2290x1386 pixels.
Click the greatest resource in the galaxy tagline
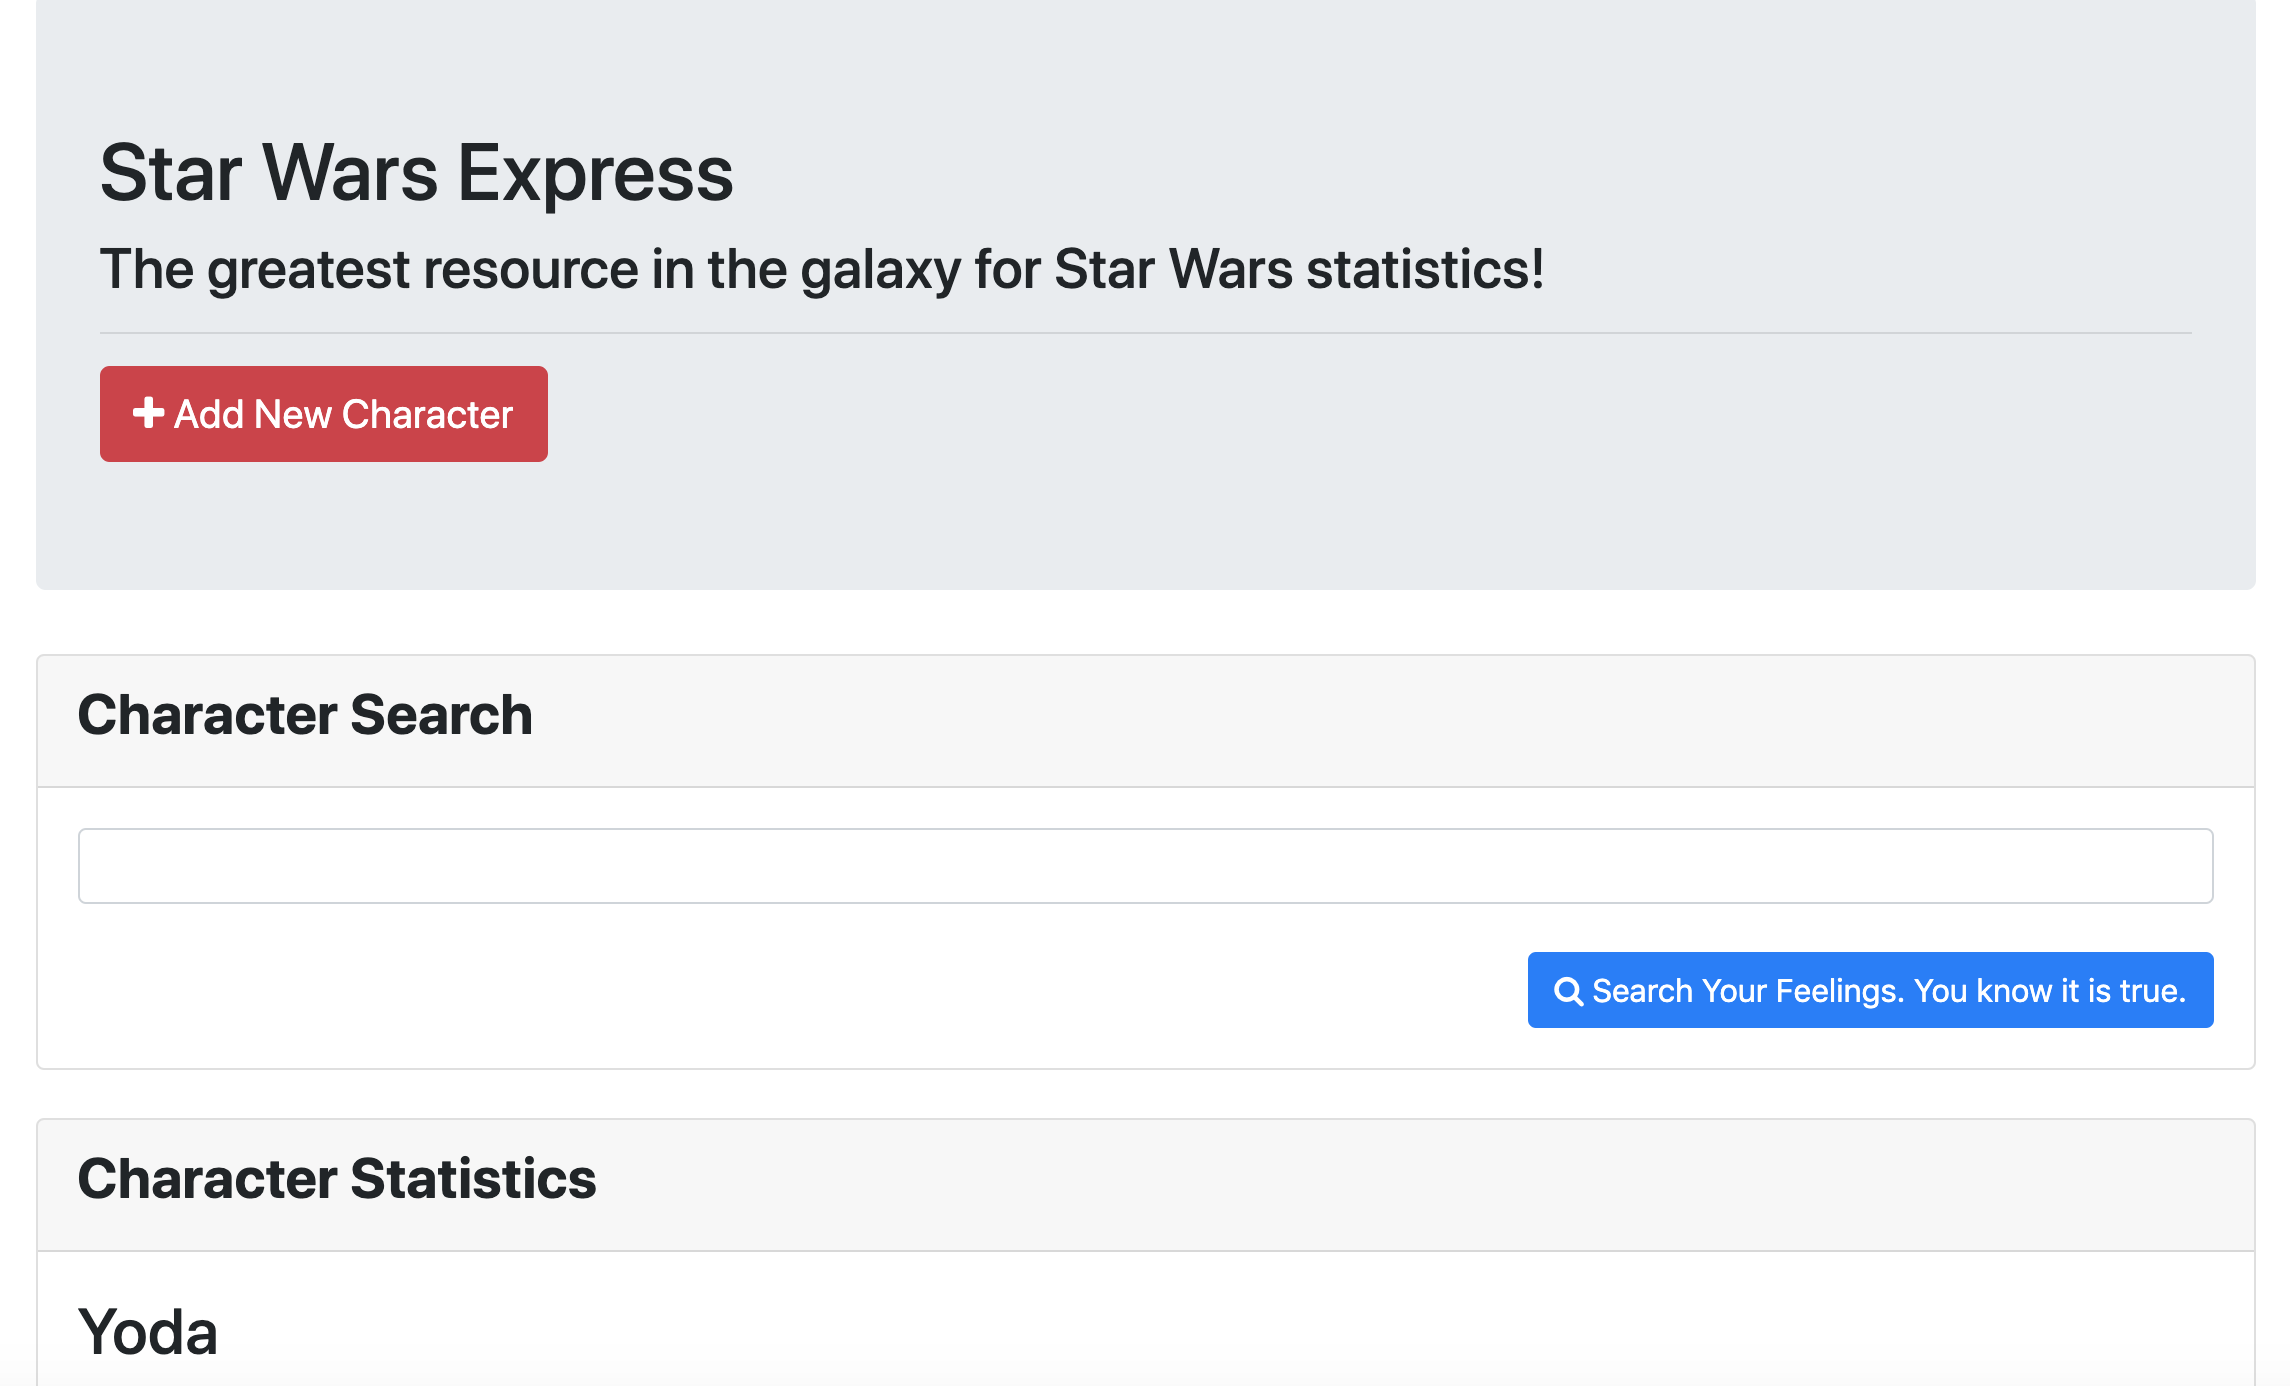(822, 269)
